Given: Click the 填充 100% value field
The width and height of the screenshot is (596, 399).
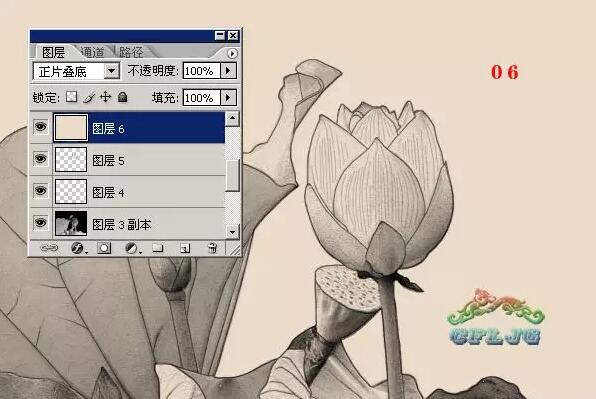Looking at the screenshot, I should pyautogui.click(x=201, y=98).
